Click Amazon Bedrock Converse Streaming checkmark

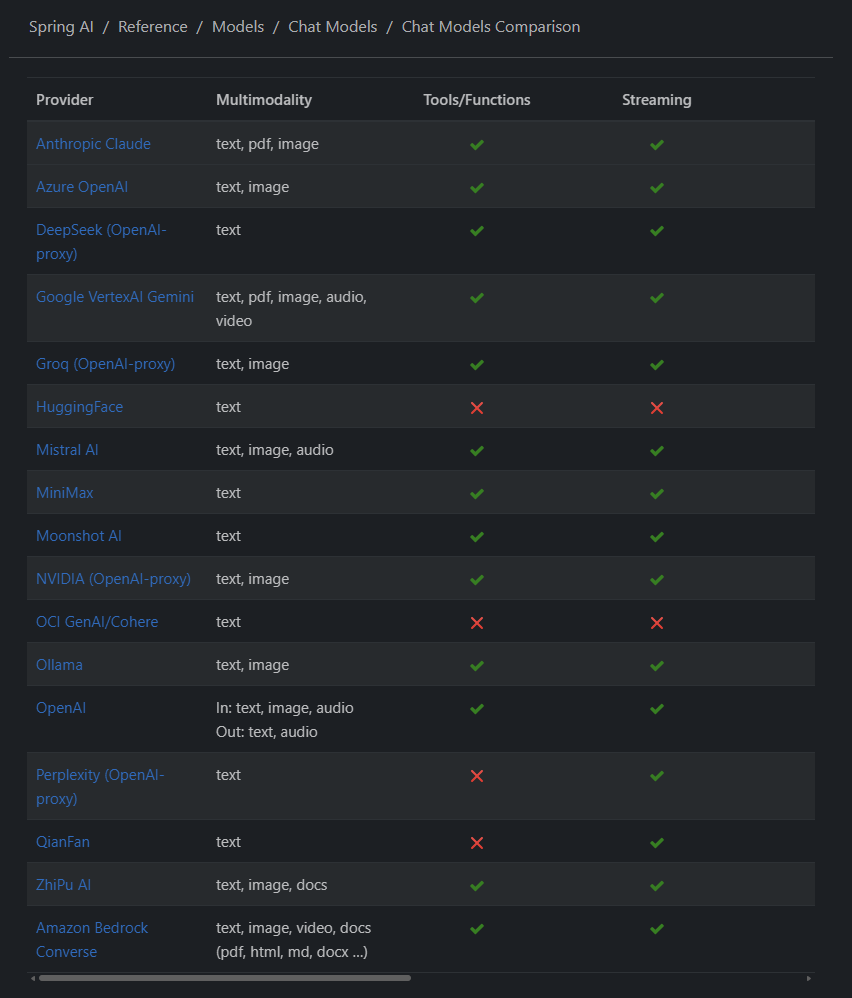pos(657,929)
